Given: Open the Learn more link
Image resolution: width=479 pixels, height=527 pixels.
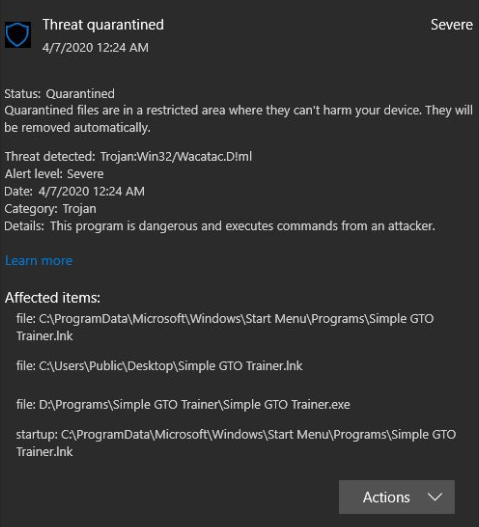Looking at the screenshot, I should click(x=39, y=260).
